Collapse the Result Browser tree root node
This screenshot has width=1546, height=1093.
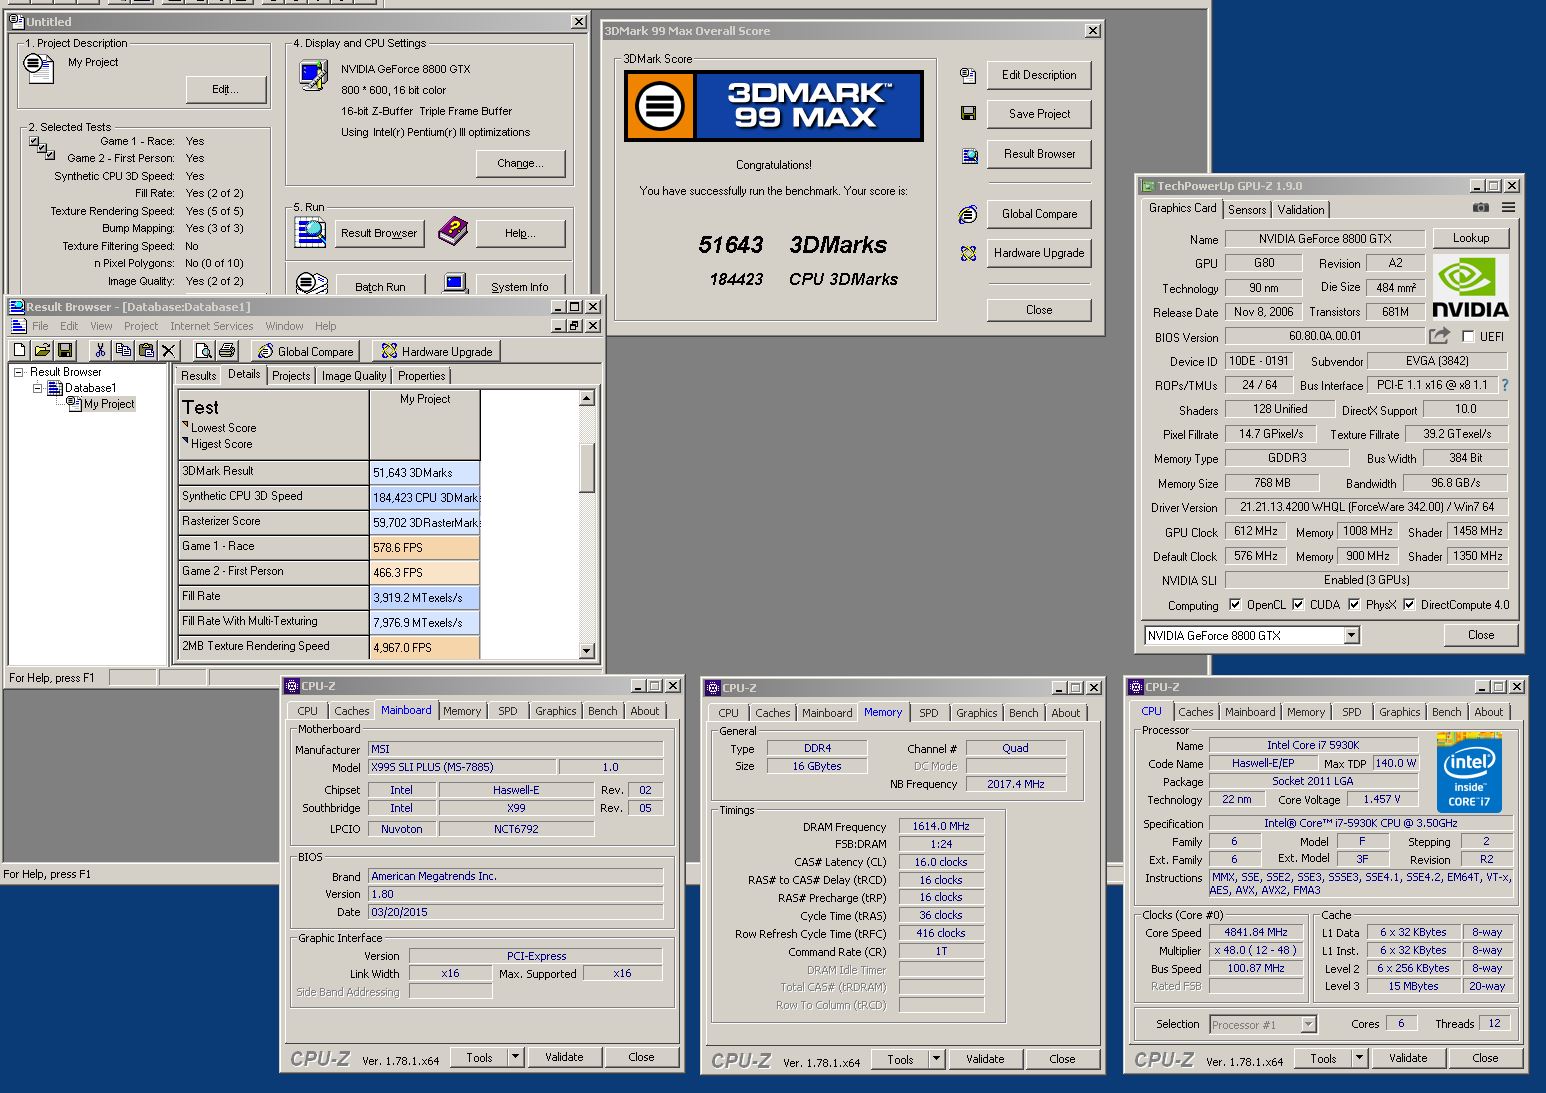coord(18,372)
